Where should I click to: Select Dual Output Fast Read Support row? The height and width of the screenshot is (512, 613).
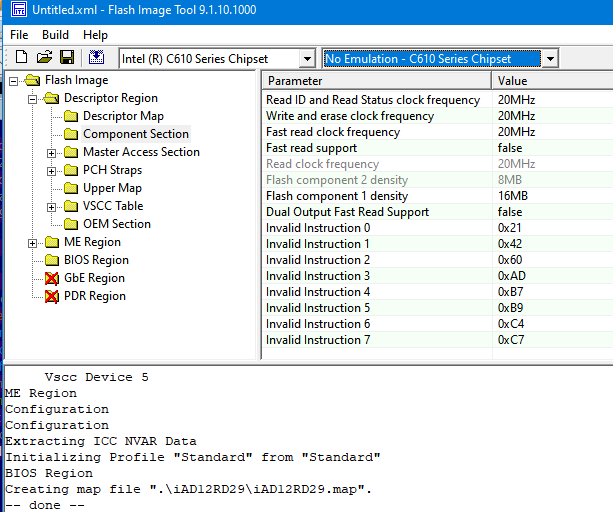438,212
